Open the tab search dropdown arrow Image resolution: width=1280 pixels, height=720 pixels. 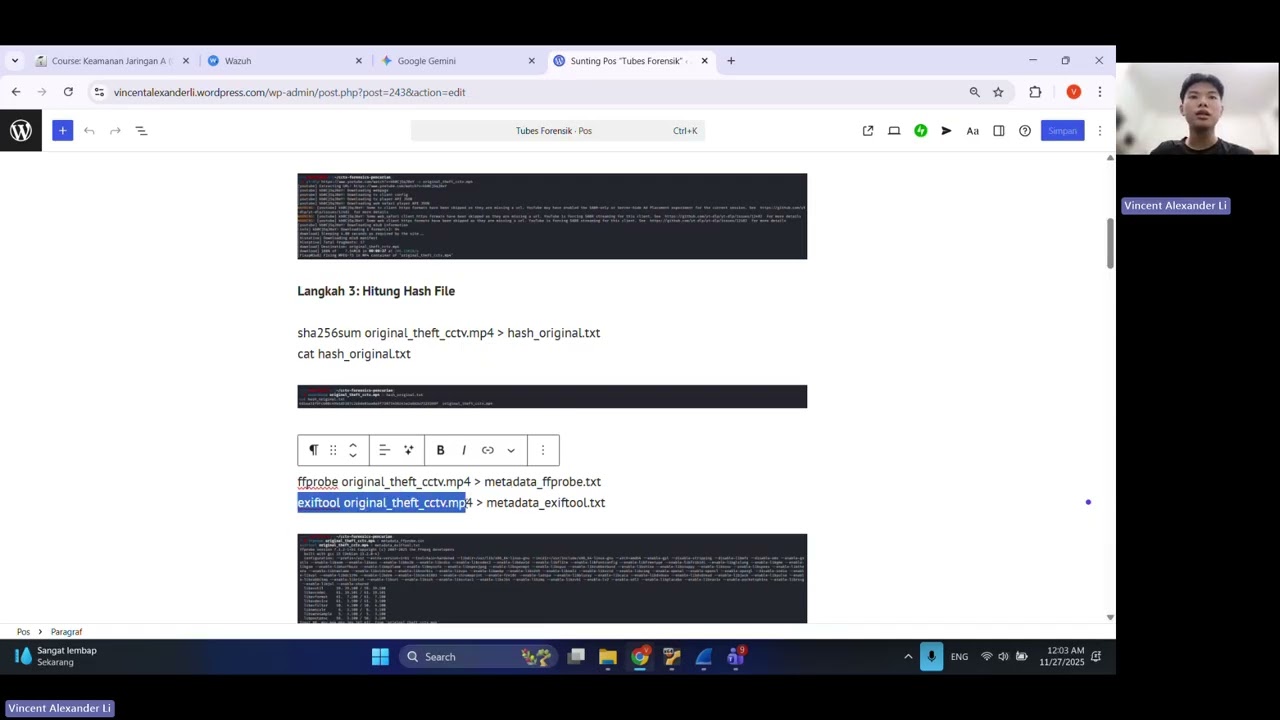point(14,61)
